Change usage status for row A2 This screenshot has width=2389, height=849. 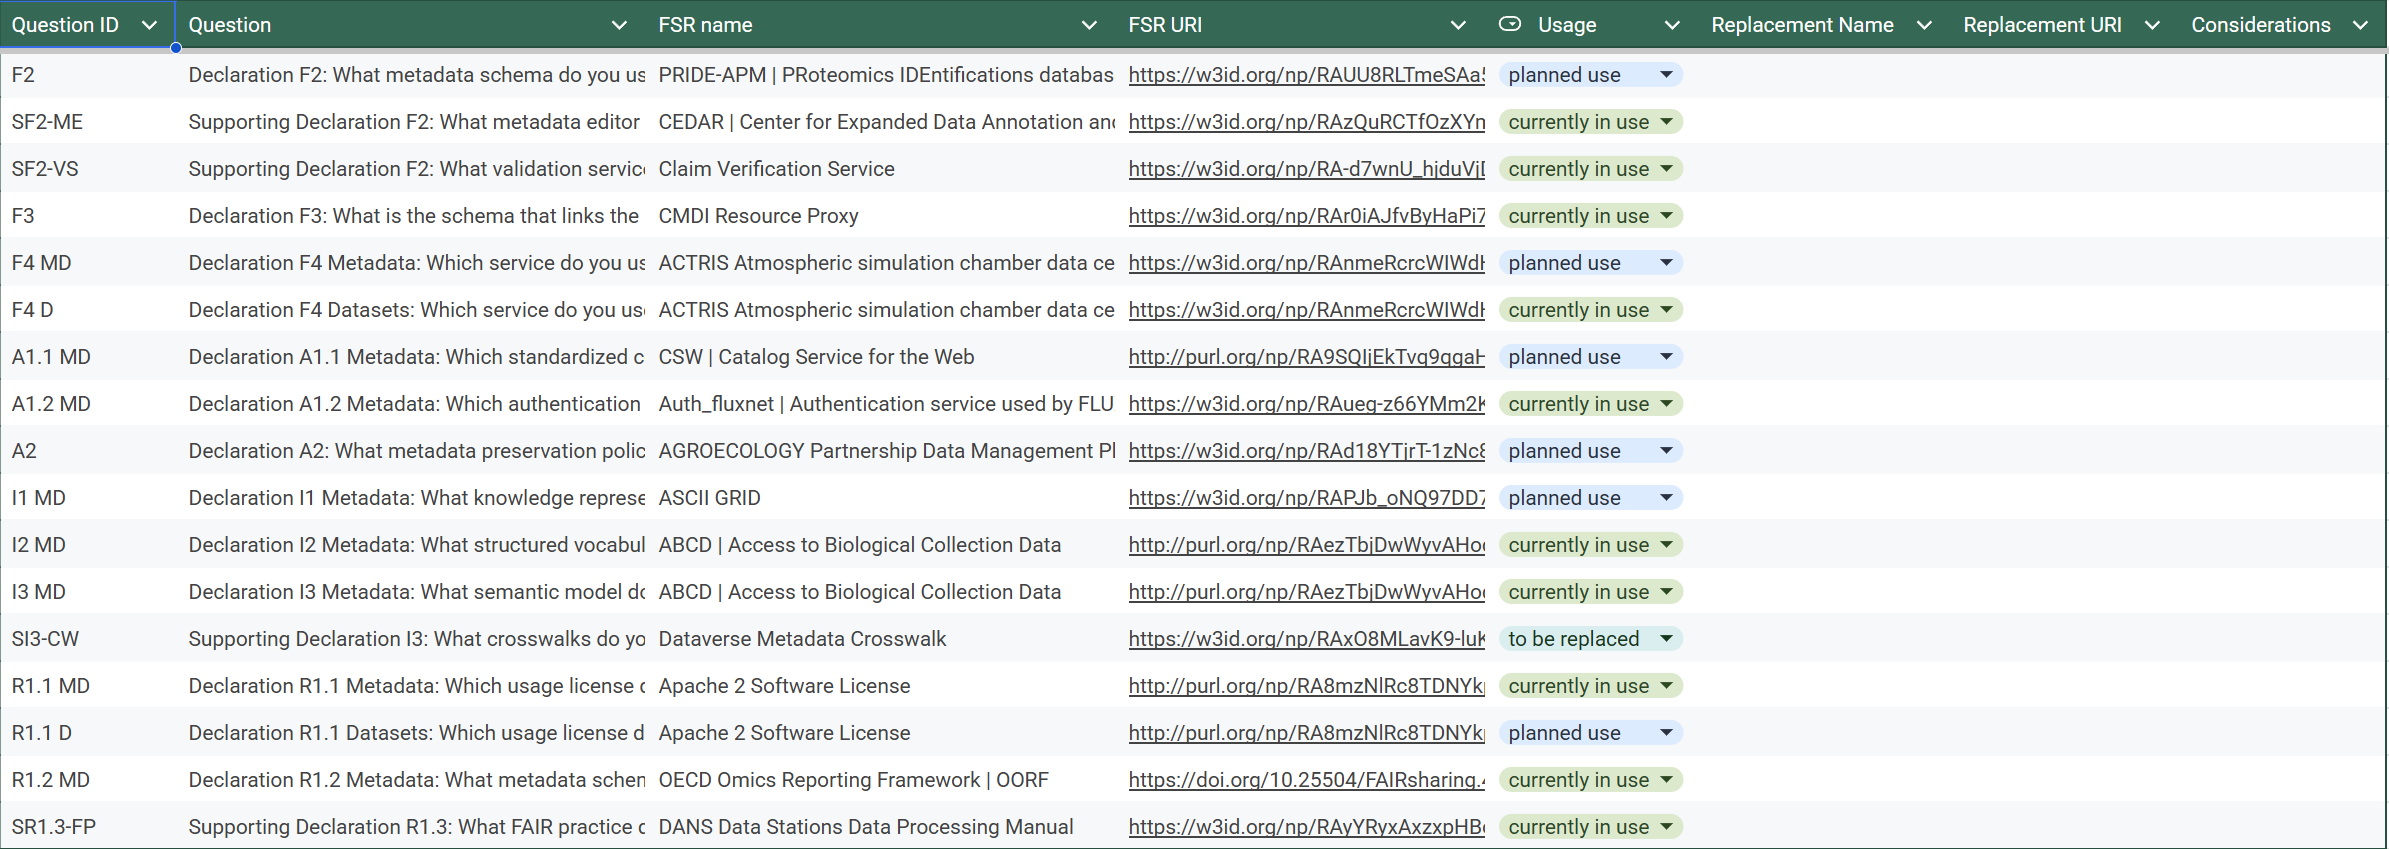pos(1590,451)
